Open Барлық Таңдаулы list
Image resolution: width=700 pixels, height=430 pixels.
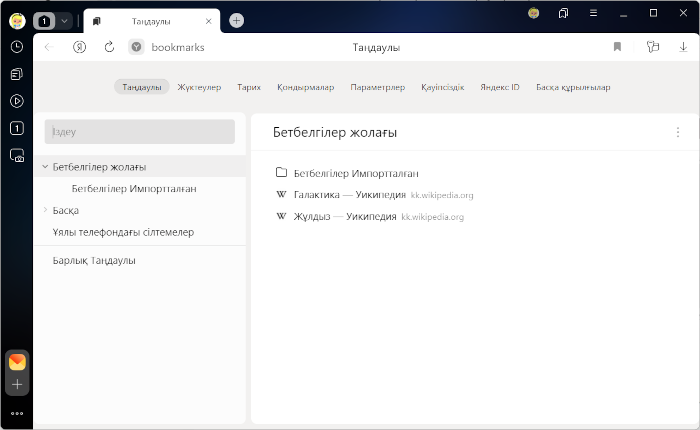(x=94, y=260)
